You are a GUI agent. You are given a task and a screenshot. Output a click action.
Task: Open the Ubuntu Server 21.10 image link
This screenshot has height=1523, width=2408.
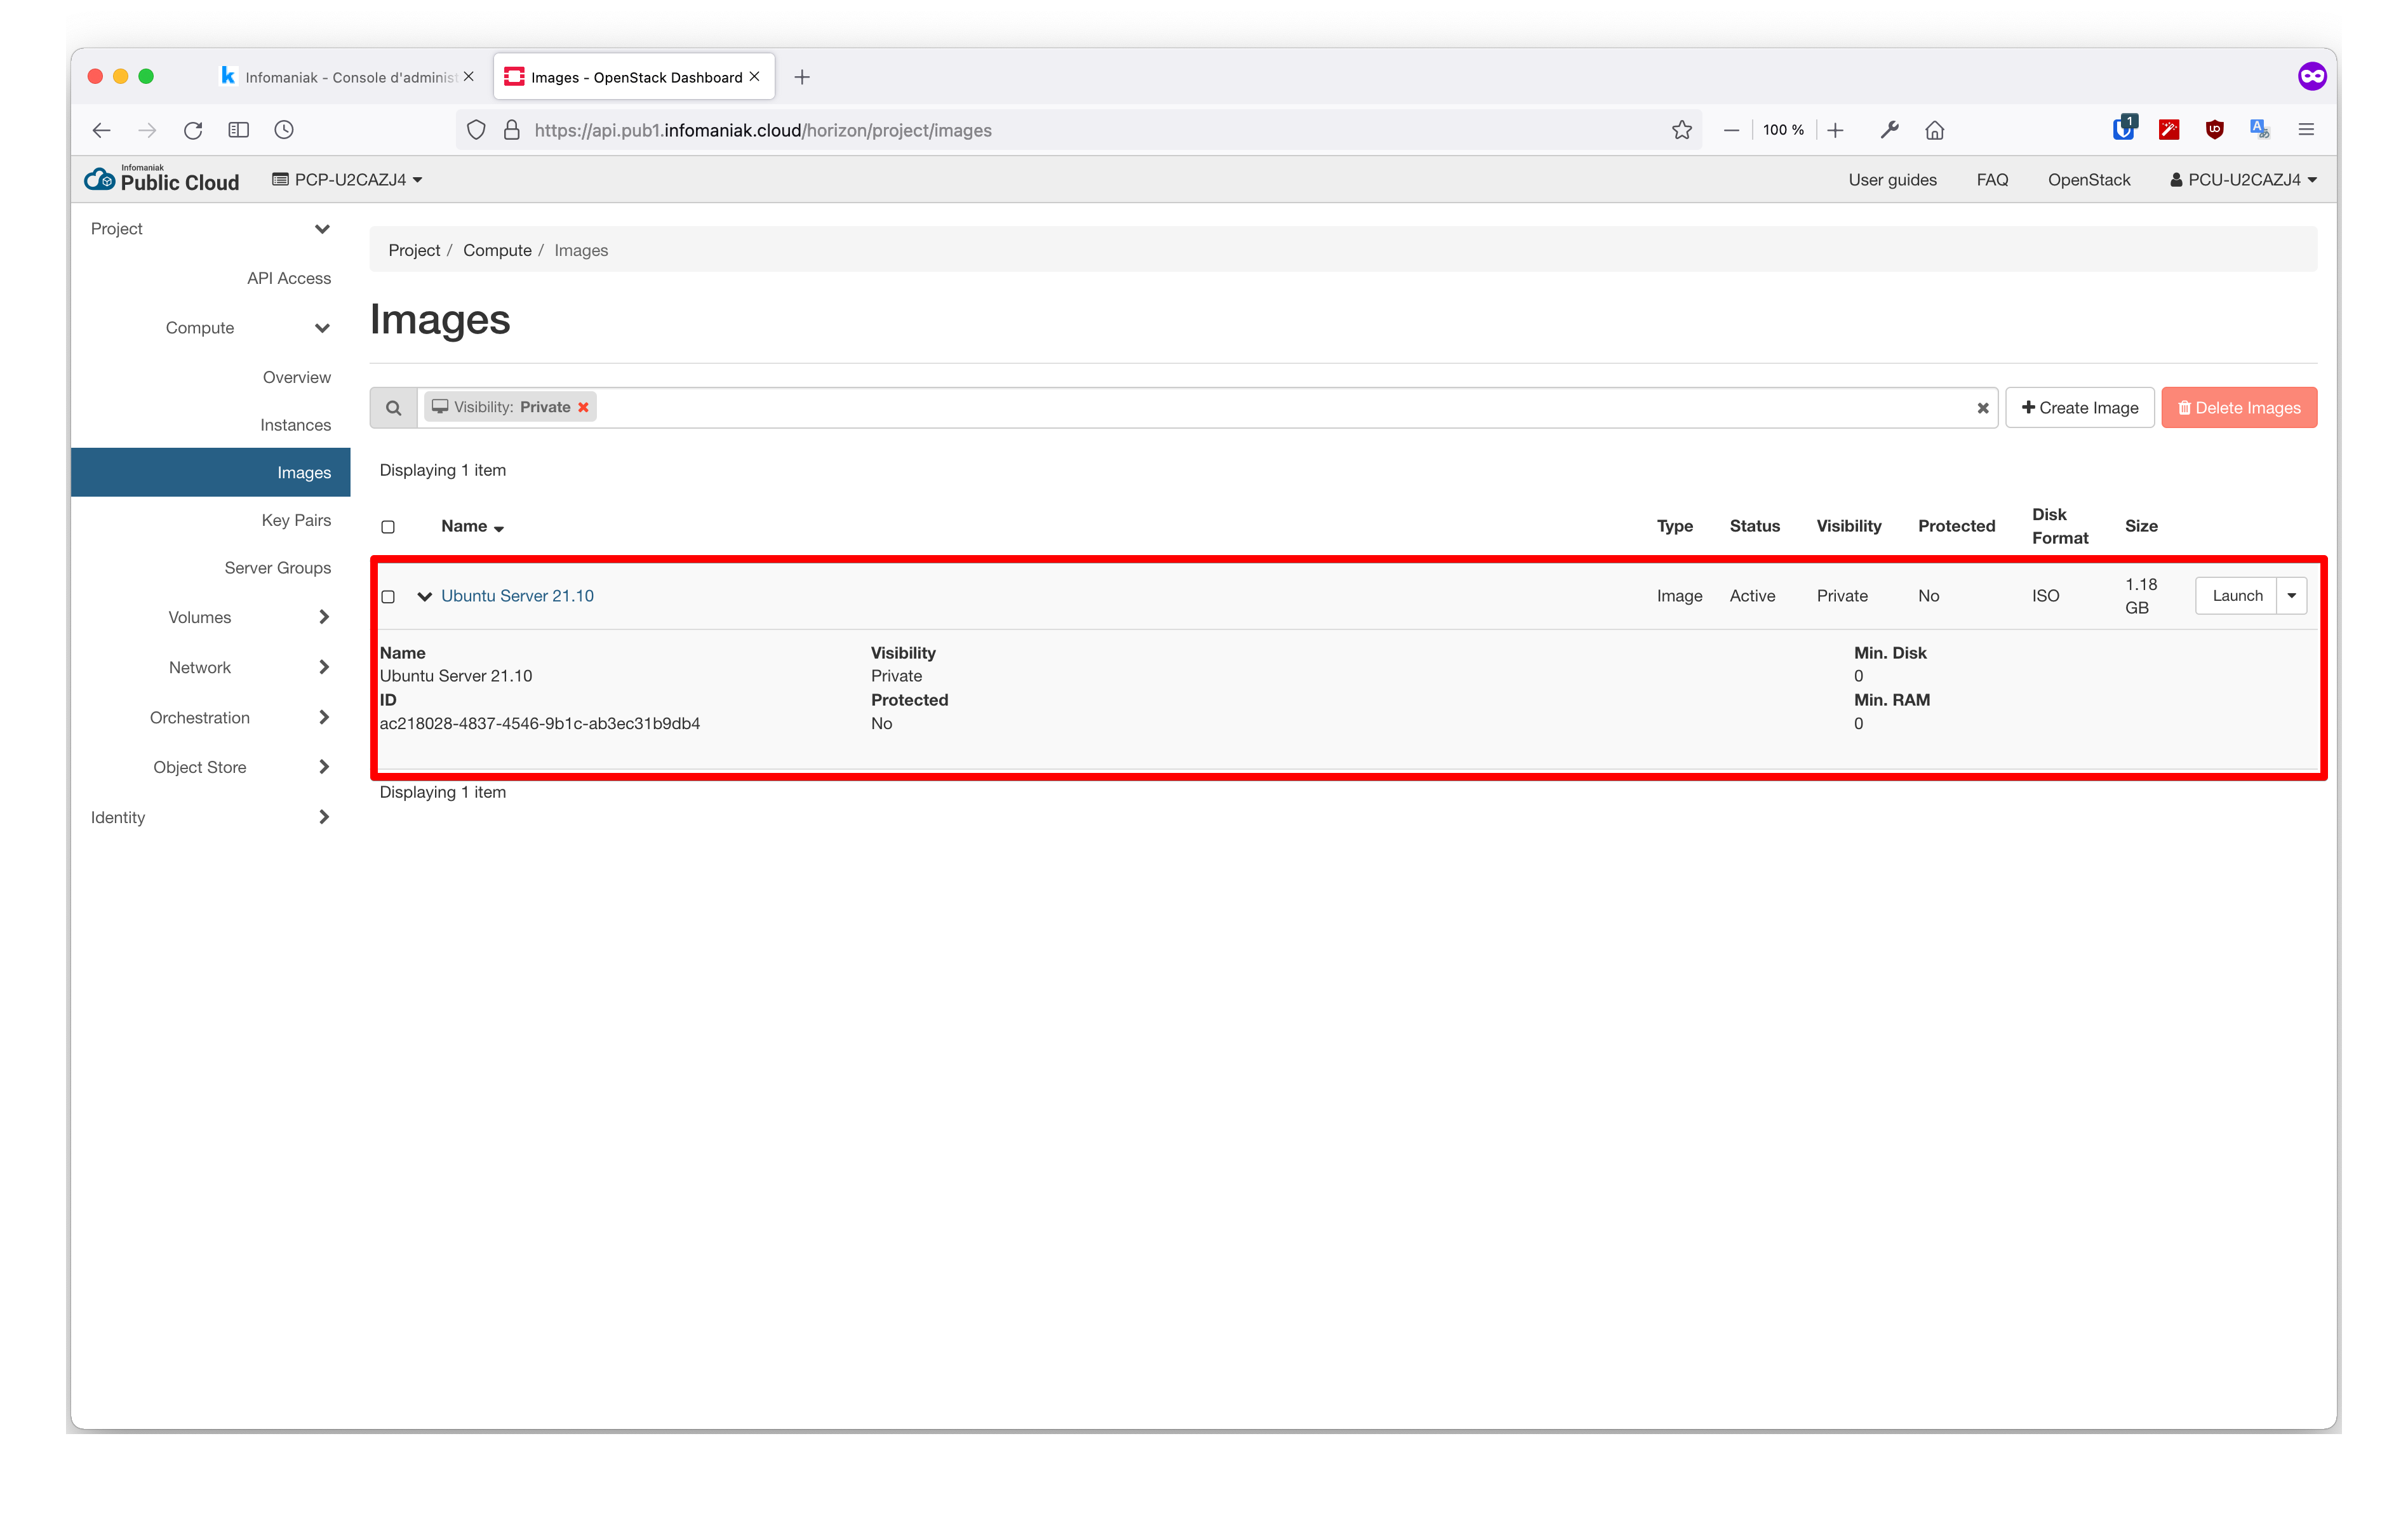517,596
